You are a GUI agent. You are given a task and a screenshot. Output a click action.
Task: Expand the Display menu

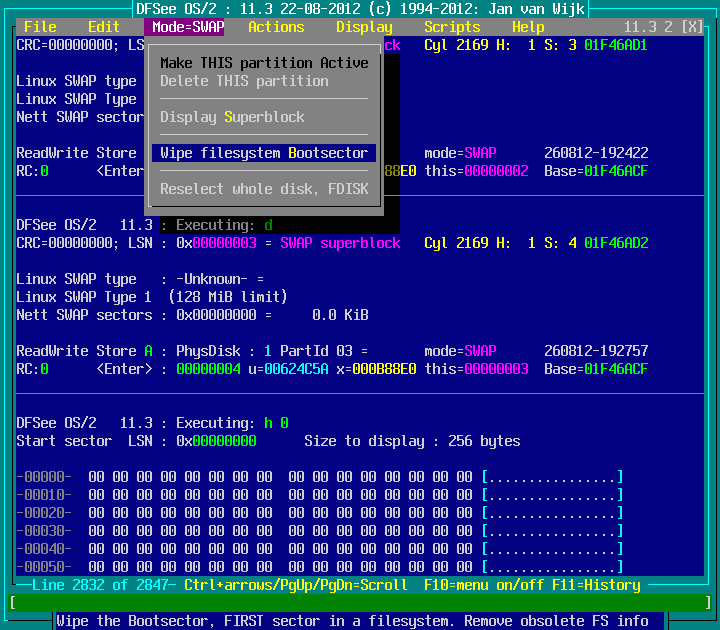click(364, 27)
